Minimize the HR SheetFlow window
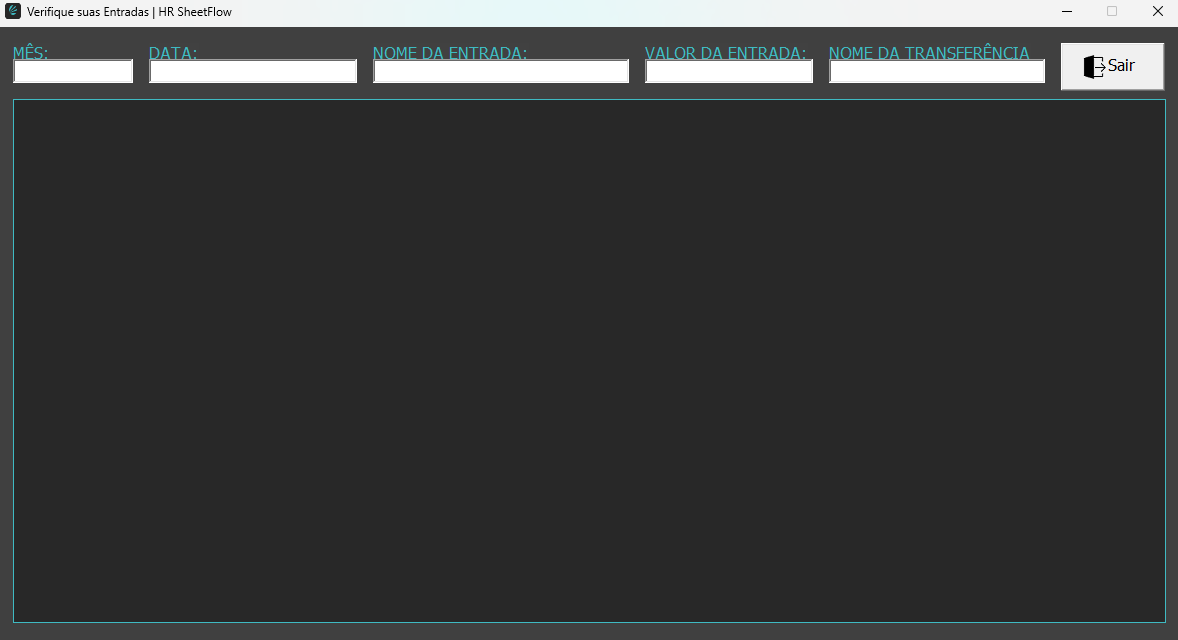The image size is (1178, 640). pyautogui.click(x=1067, y=11)
